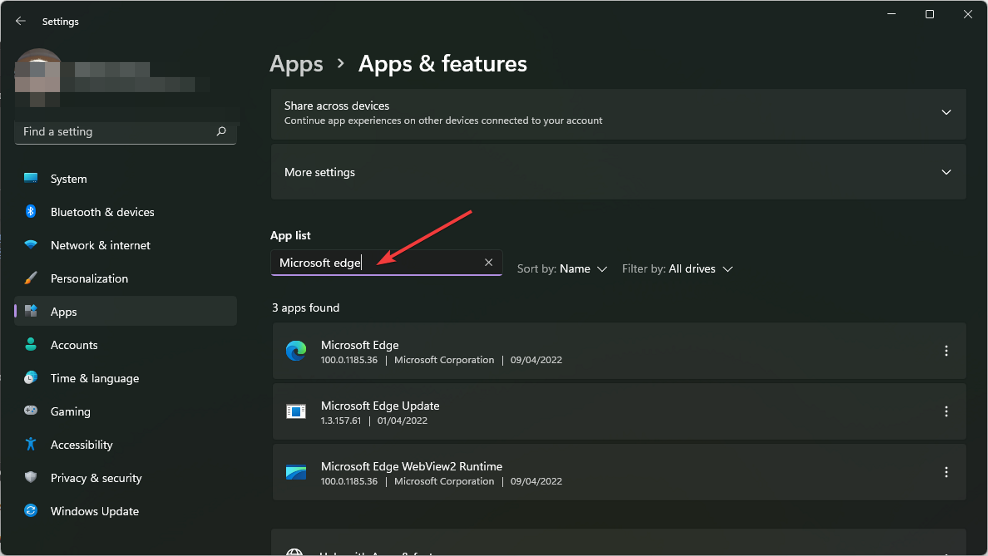Select the Microsoft Edge app name text
Viewport: 988px width, 556px height.
[360, 345]
